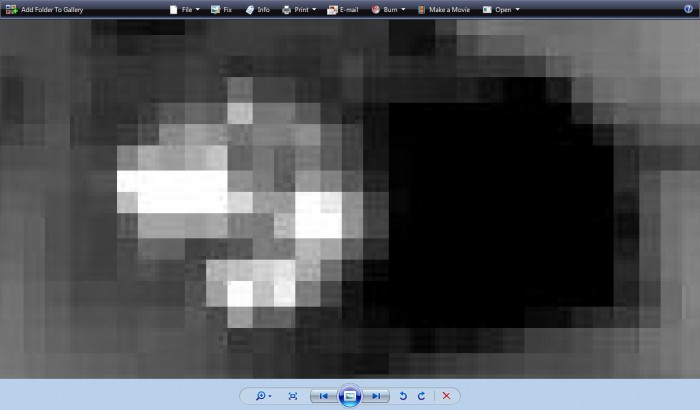The height and width of the screenshot is (410, 700).
Task: Show photo Info pane
Action: coord(257,9)
